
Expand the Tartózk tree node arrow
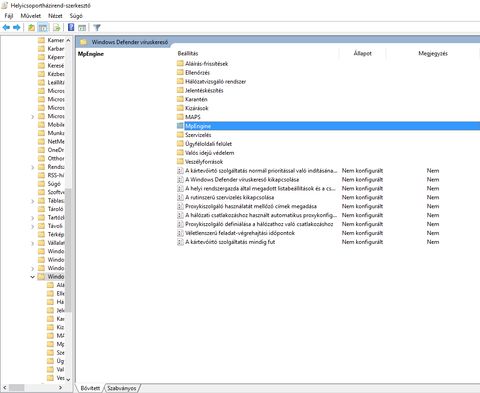33,218
